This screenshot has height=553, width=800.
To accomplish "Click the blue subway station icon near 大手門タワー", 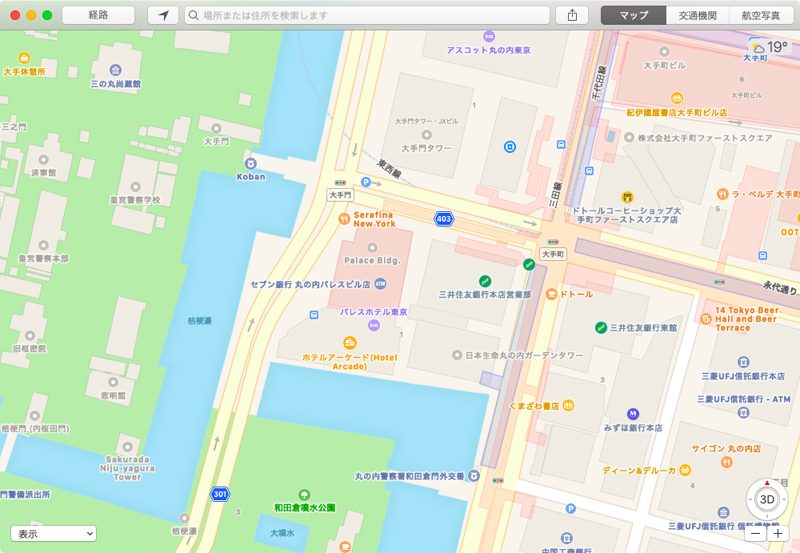I will [x=510, y=147].
